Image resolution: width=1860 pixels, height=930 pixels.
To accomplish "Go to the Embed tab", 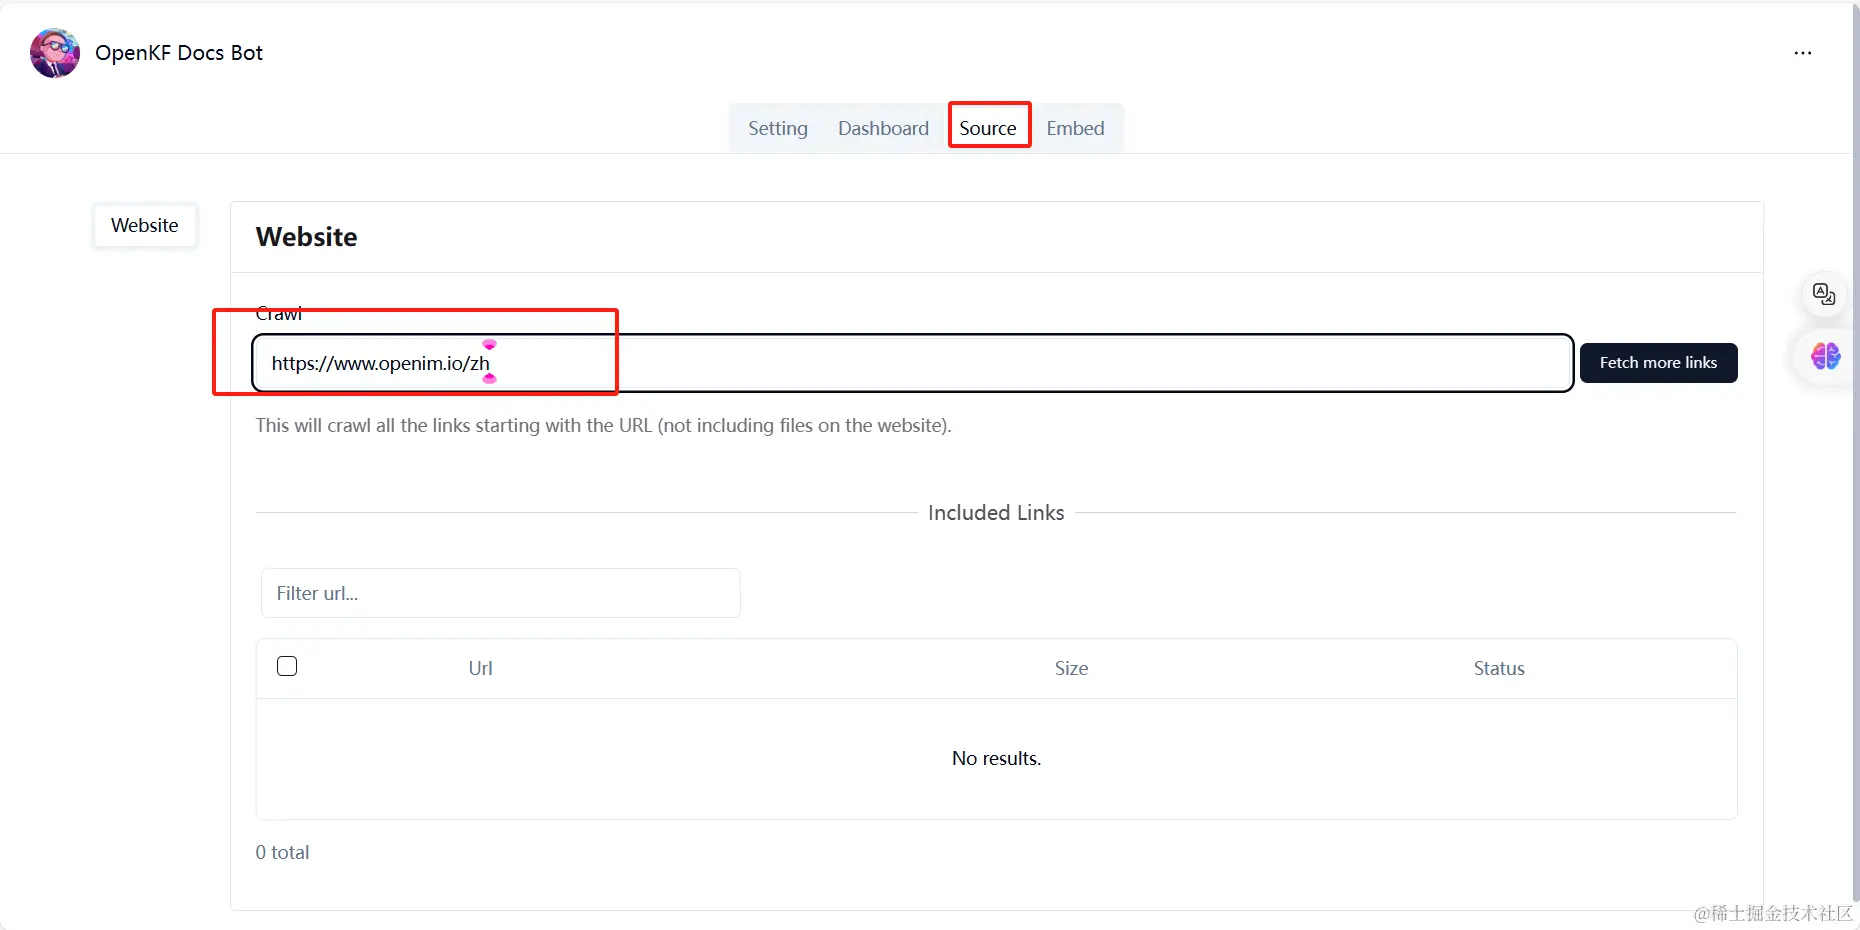I will [x=1075, y=128].
